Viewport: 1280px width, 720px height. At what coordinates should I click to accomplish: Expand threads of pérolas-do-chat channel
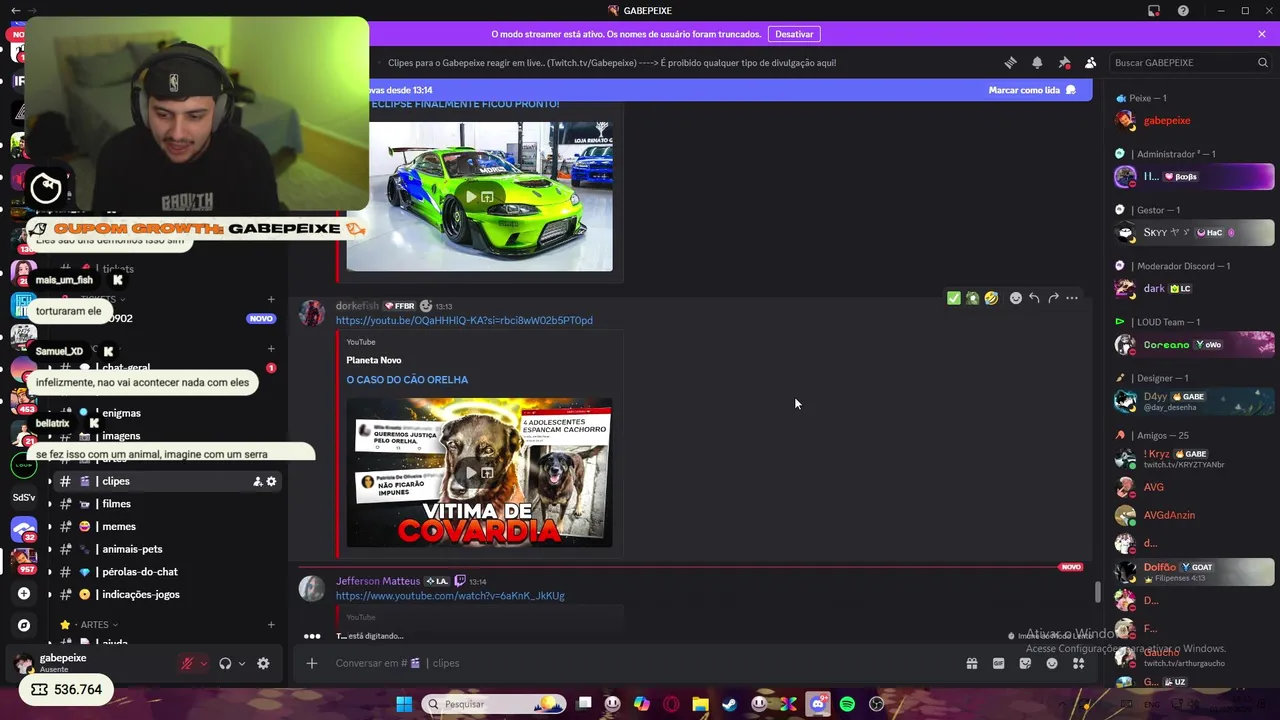pyautogui.click(x=50, y=572)
